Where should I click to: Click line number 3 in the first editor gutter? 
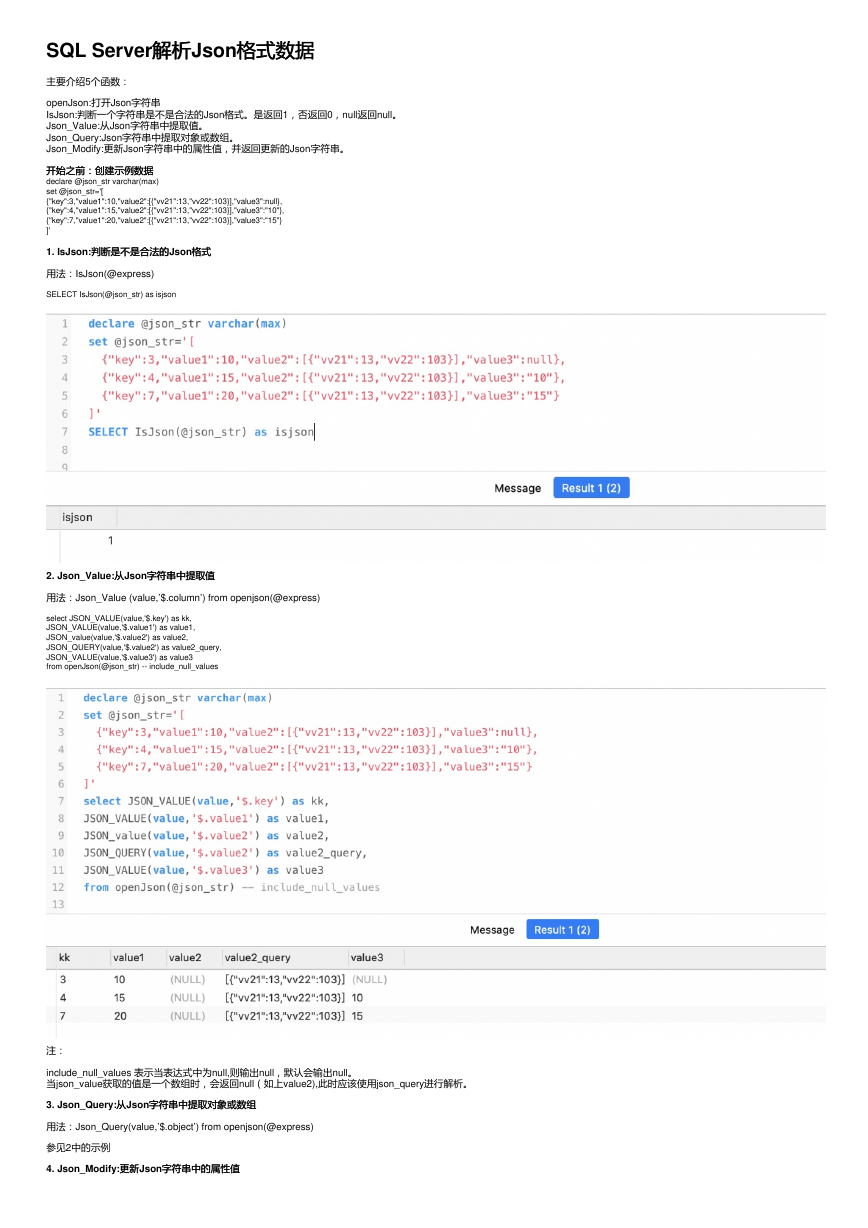(64, 360)
